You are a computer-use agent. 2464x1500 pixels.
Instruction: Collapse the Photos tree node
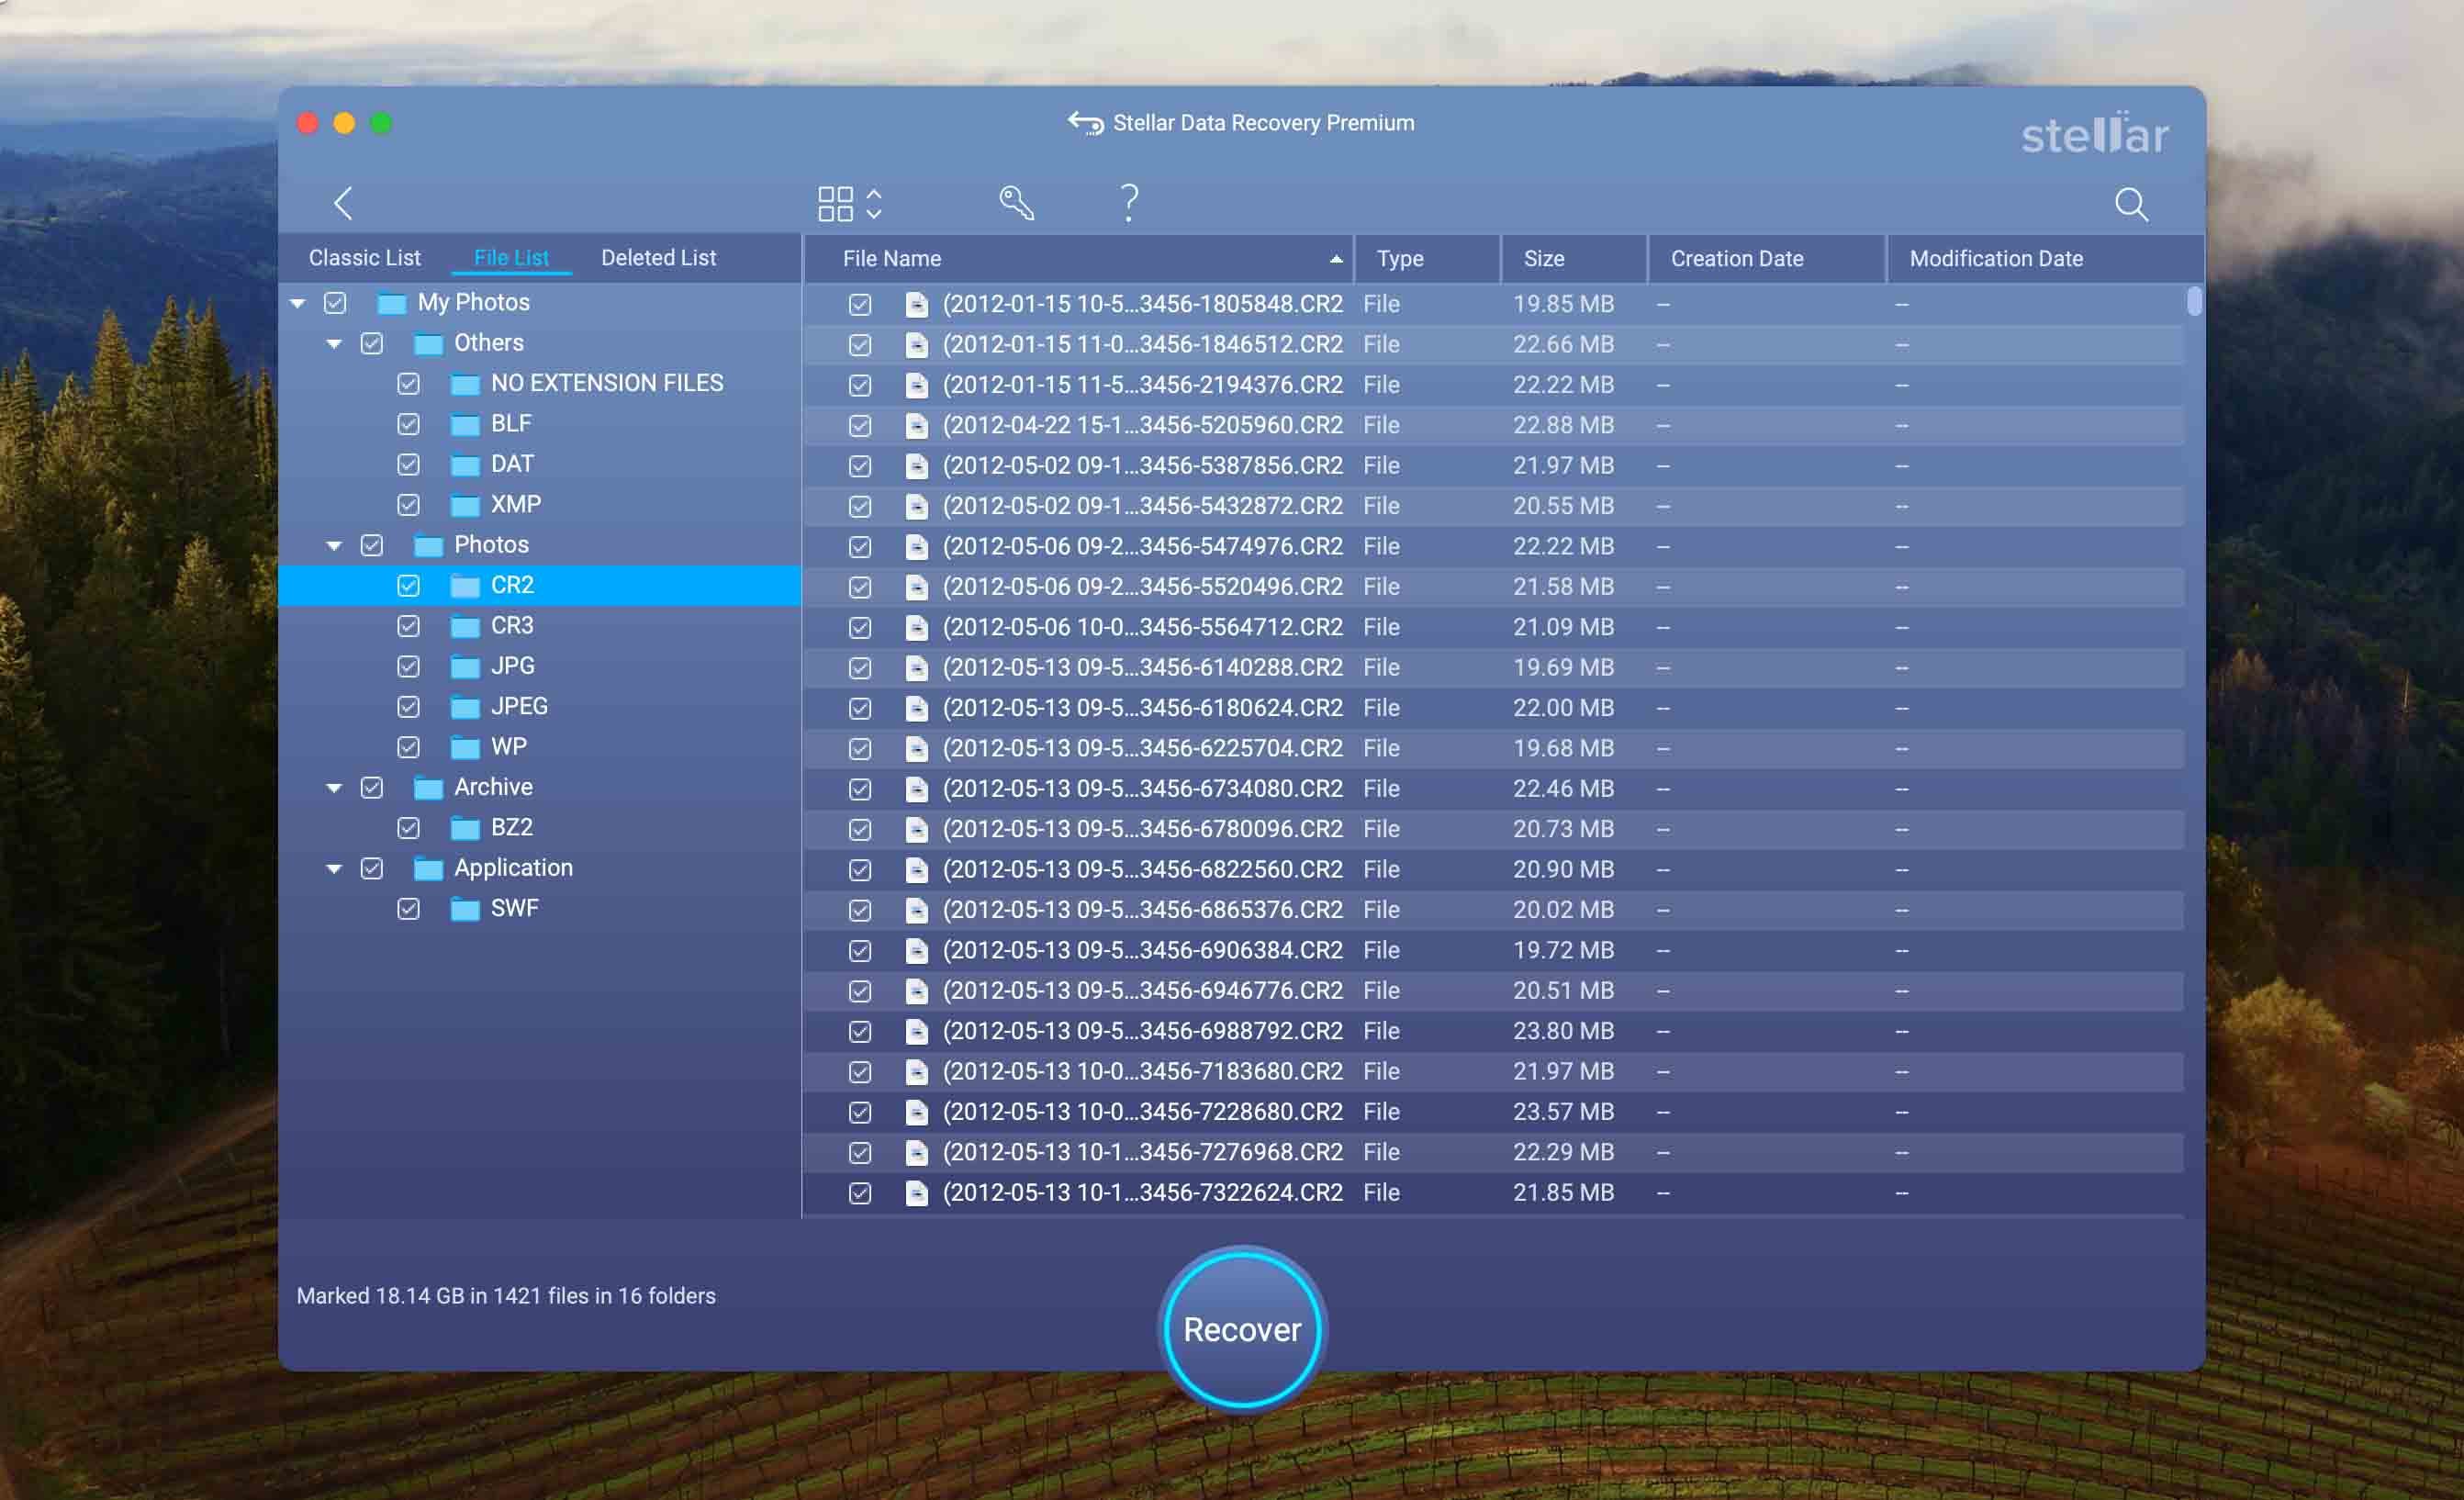tap(334, 546)
